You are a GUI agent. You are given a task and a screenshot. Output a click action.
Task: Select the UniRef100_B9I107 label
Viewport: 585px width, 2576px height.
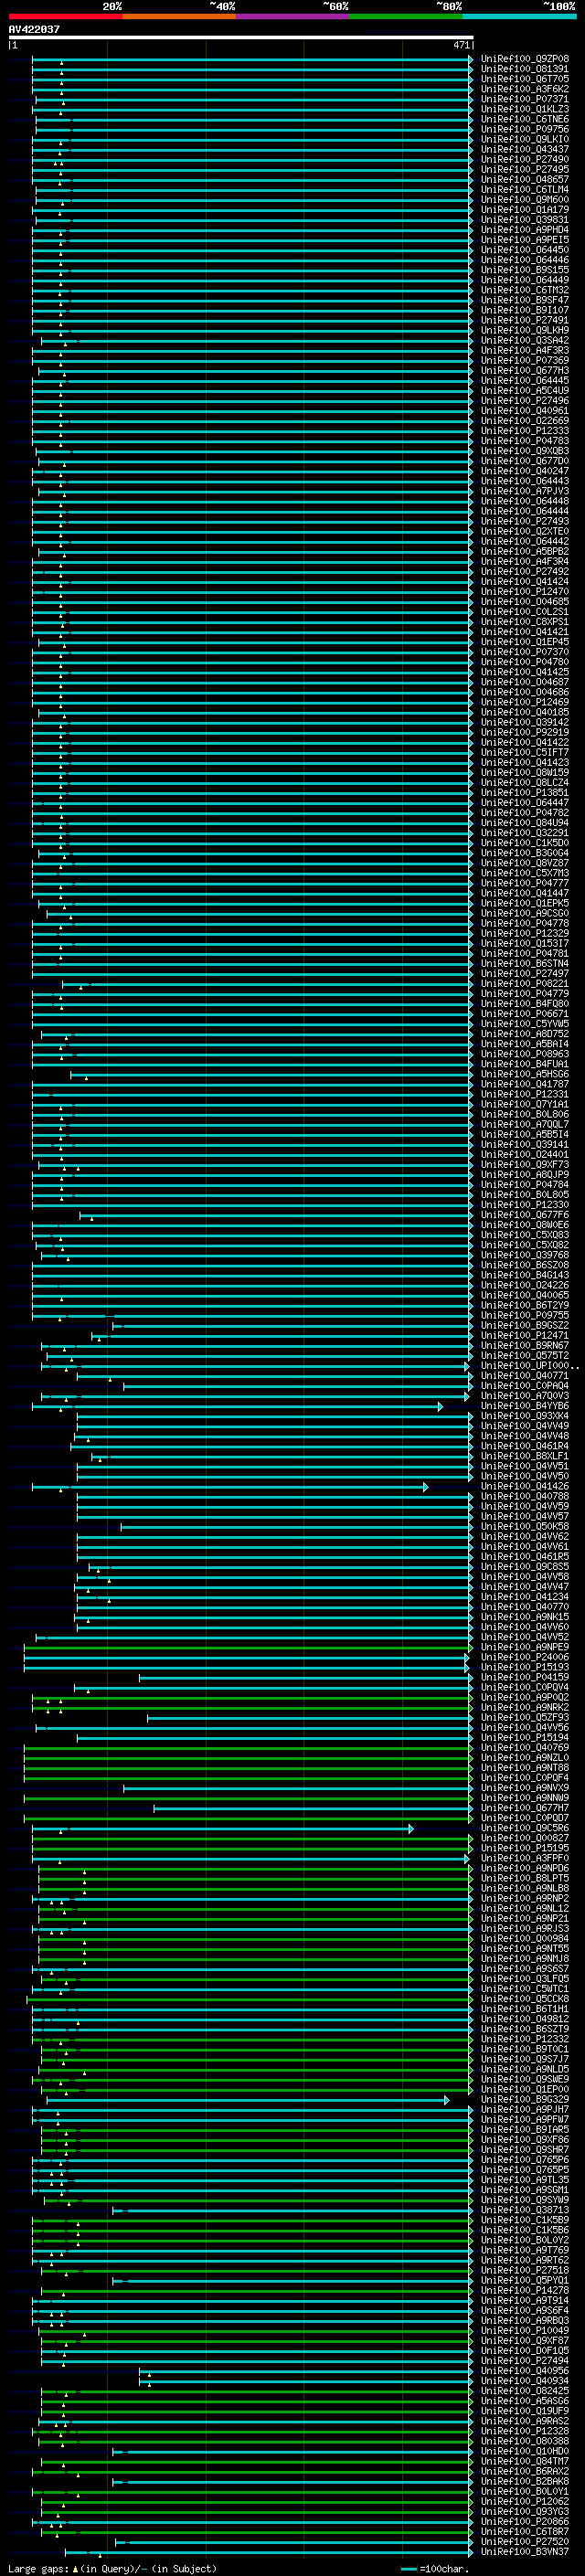[x=525, y=310]
